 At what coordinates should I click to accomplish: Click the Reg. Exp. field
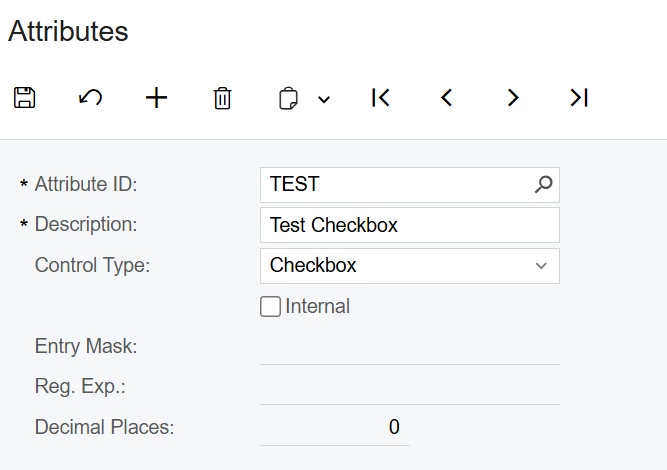tap(410, 387)
